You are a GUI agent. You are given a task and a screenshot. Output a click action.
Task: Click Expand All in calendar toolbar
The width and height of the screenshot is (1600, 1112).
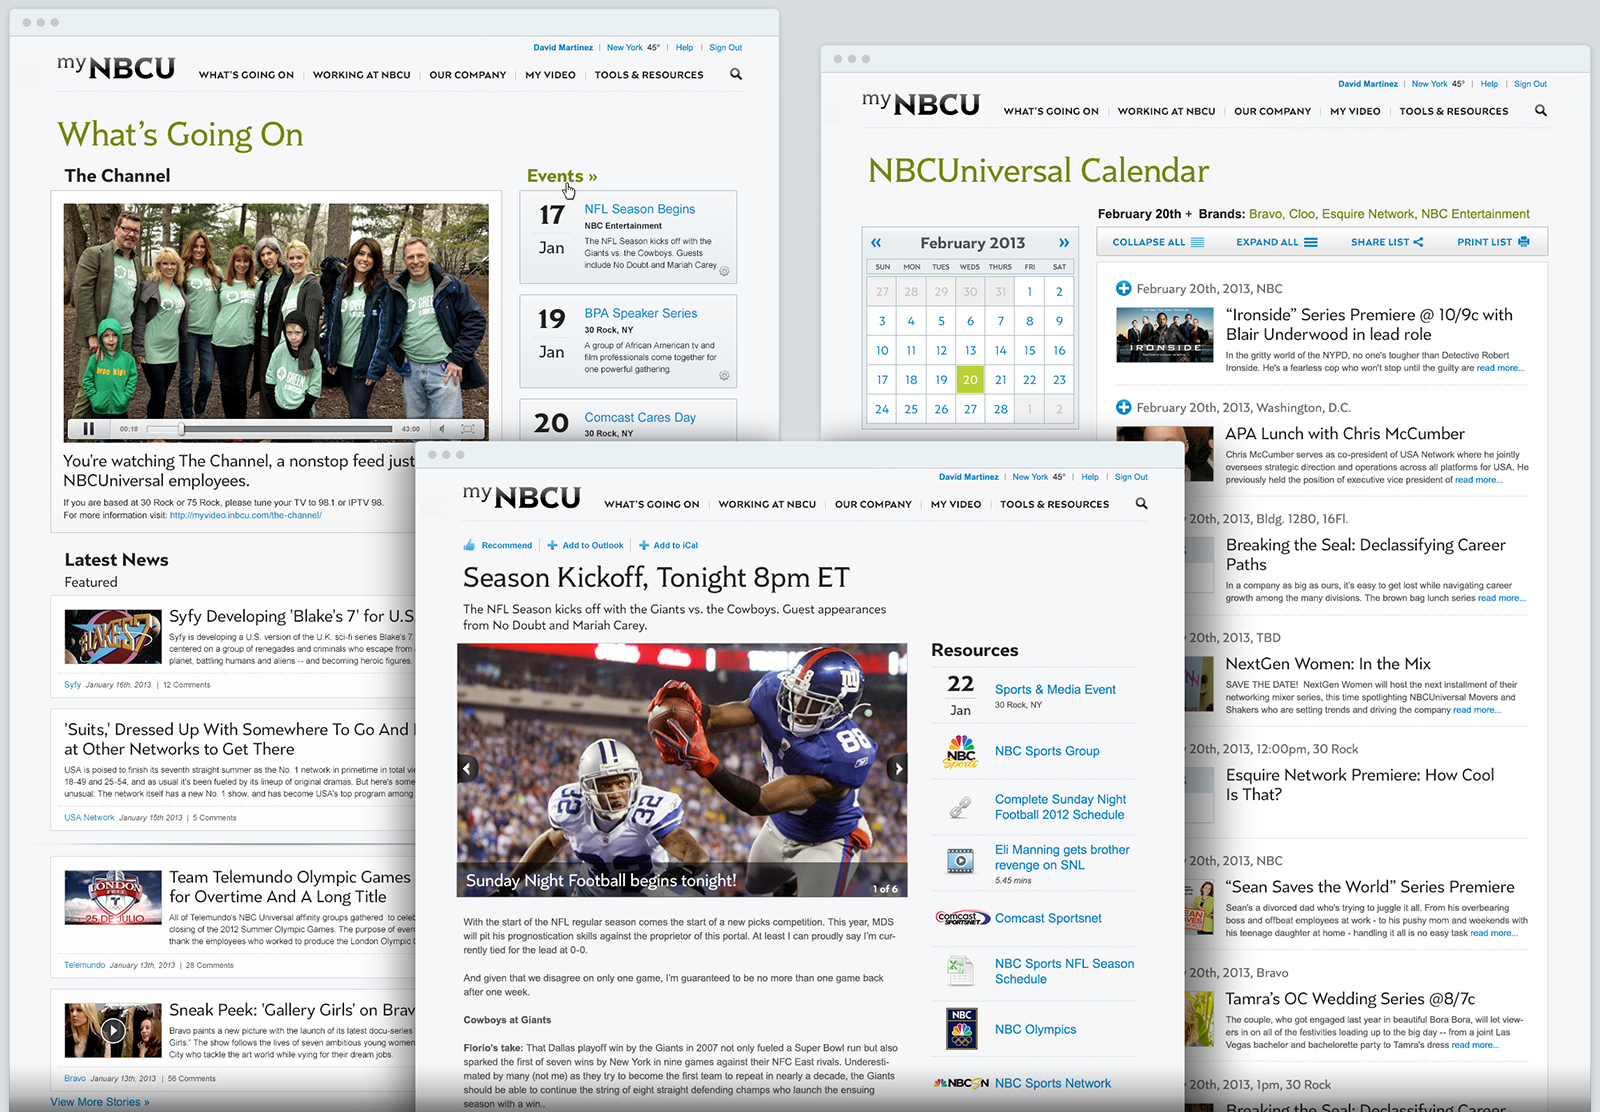coord(1276,242)
